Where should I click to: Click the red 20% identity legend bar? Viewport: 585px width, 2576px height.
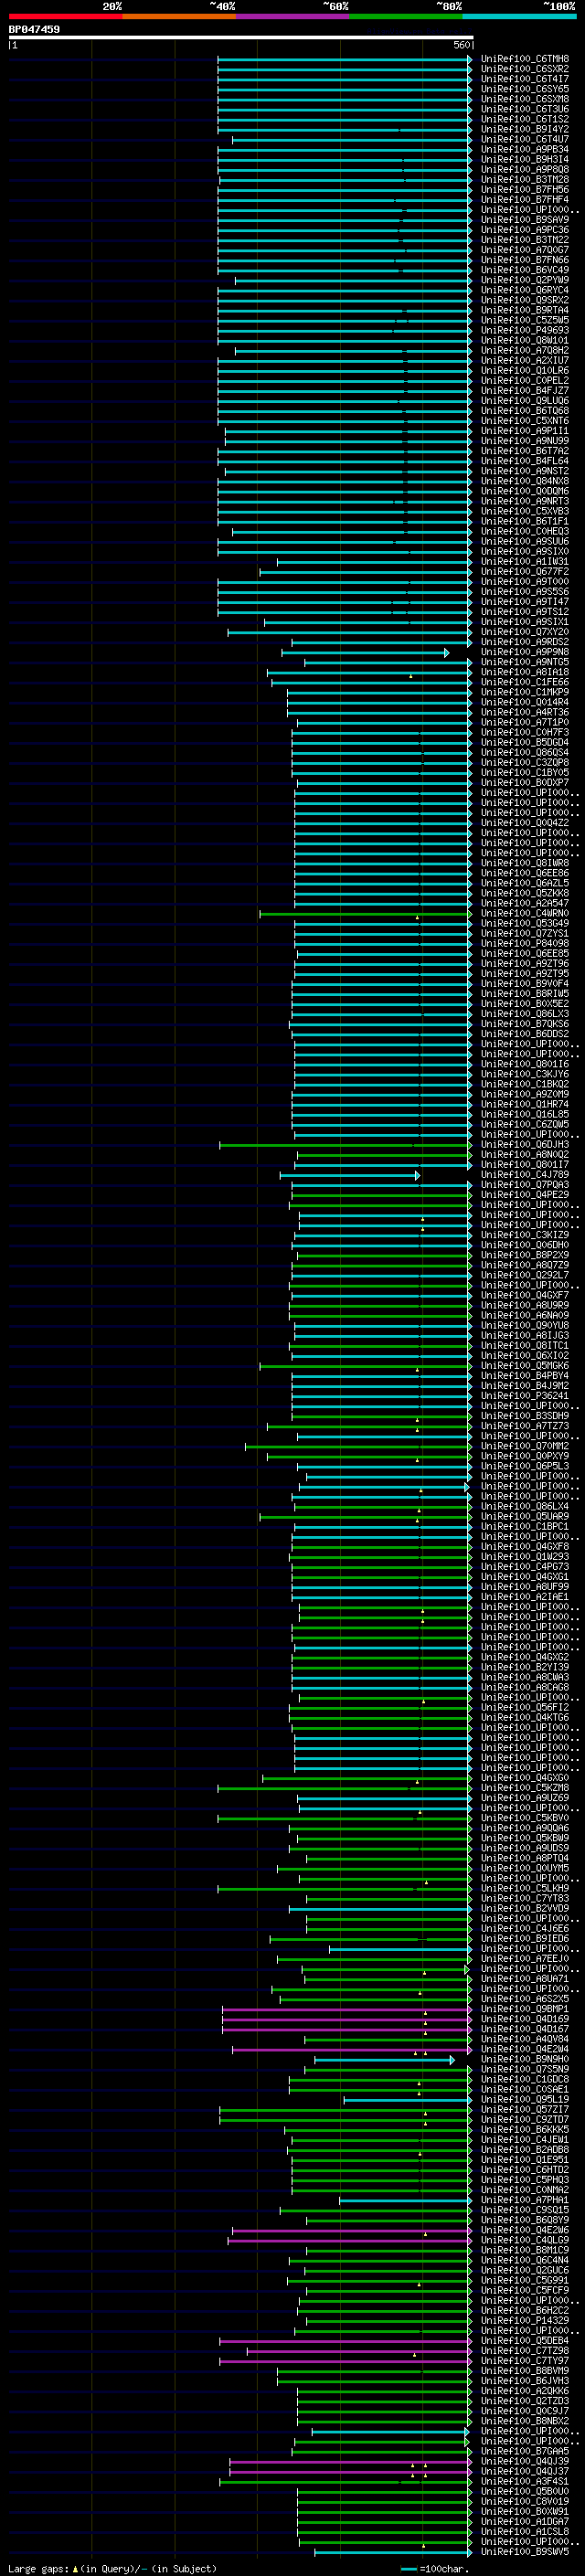[x=65, y=16]
